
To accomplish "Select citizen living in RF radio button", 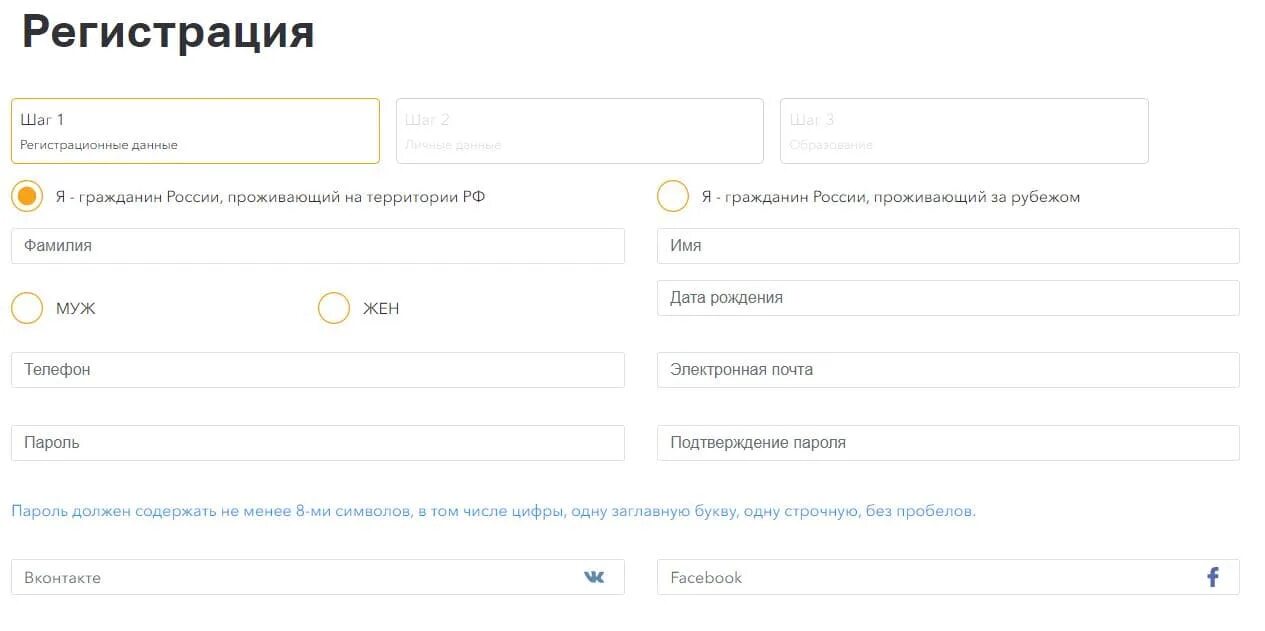I will click(27, 196).
